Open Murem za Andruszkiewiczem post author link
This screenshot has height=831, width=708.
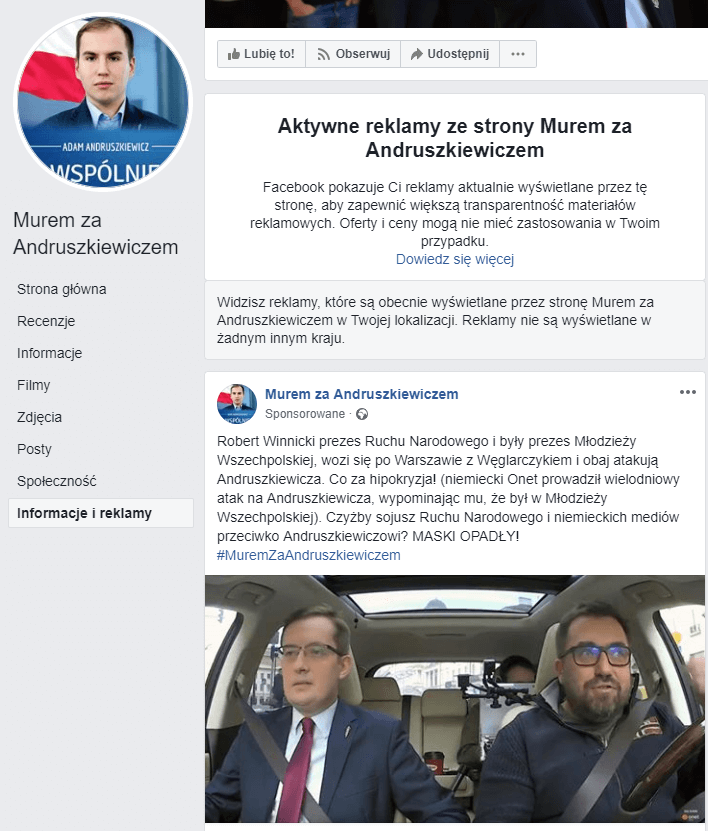coord(361,394)
